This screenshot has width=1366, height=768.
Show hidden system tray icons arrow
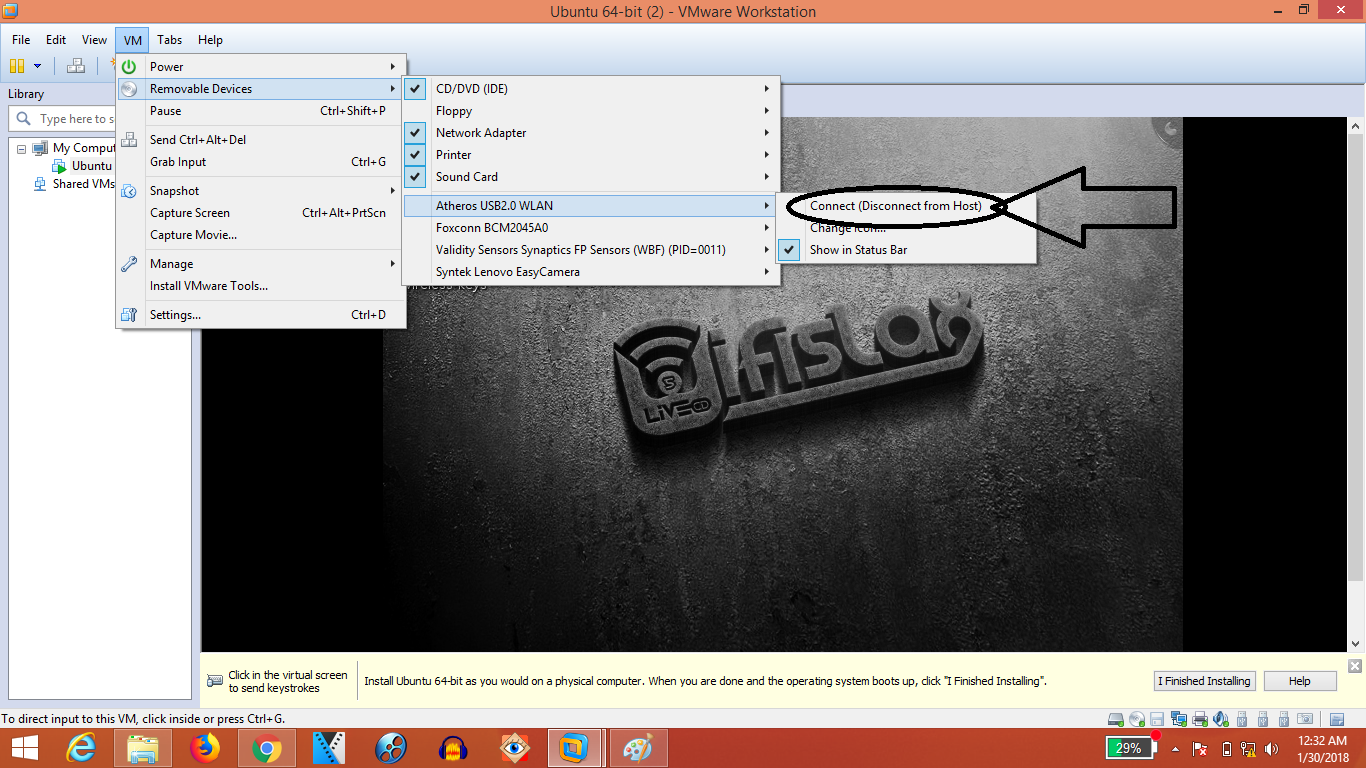(1175, 749)
